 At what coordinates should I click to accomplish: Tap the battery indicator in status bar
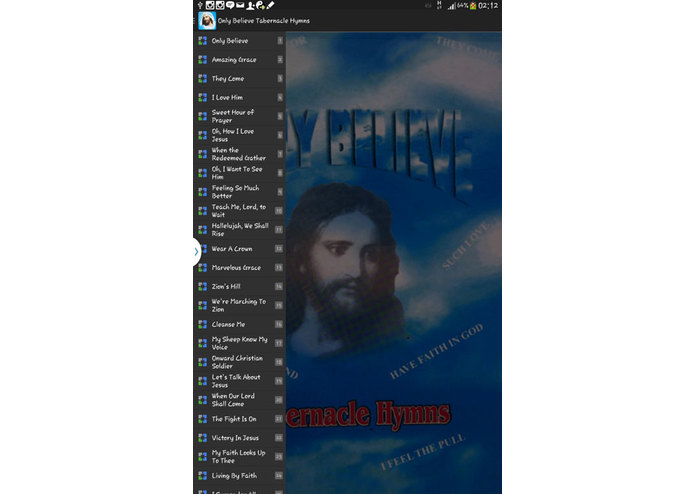tap(473, 6)
